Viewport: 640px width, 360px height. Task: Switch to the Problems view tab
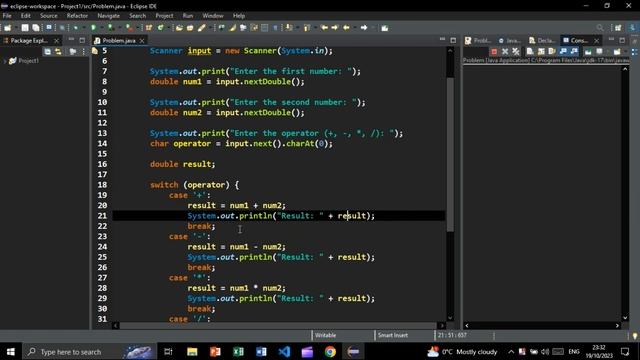pyautogui.click(x=478, y=40)
